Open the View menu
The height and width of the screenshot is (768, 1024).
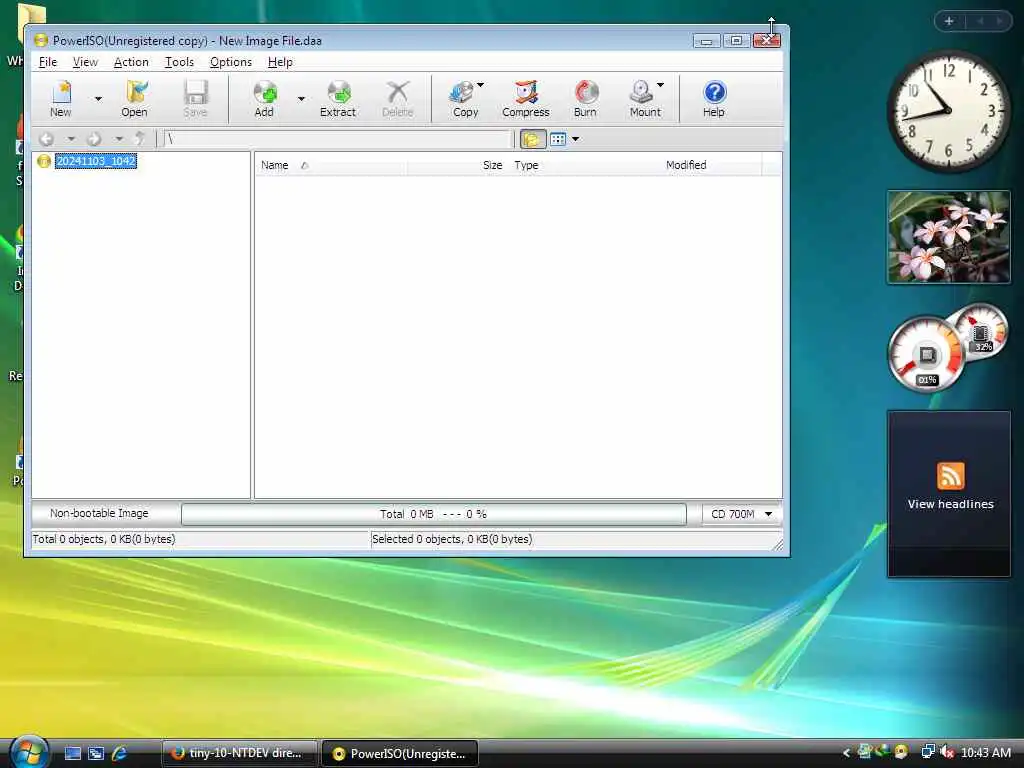(x=85, y=62)
